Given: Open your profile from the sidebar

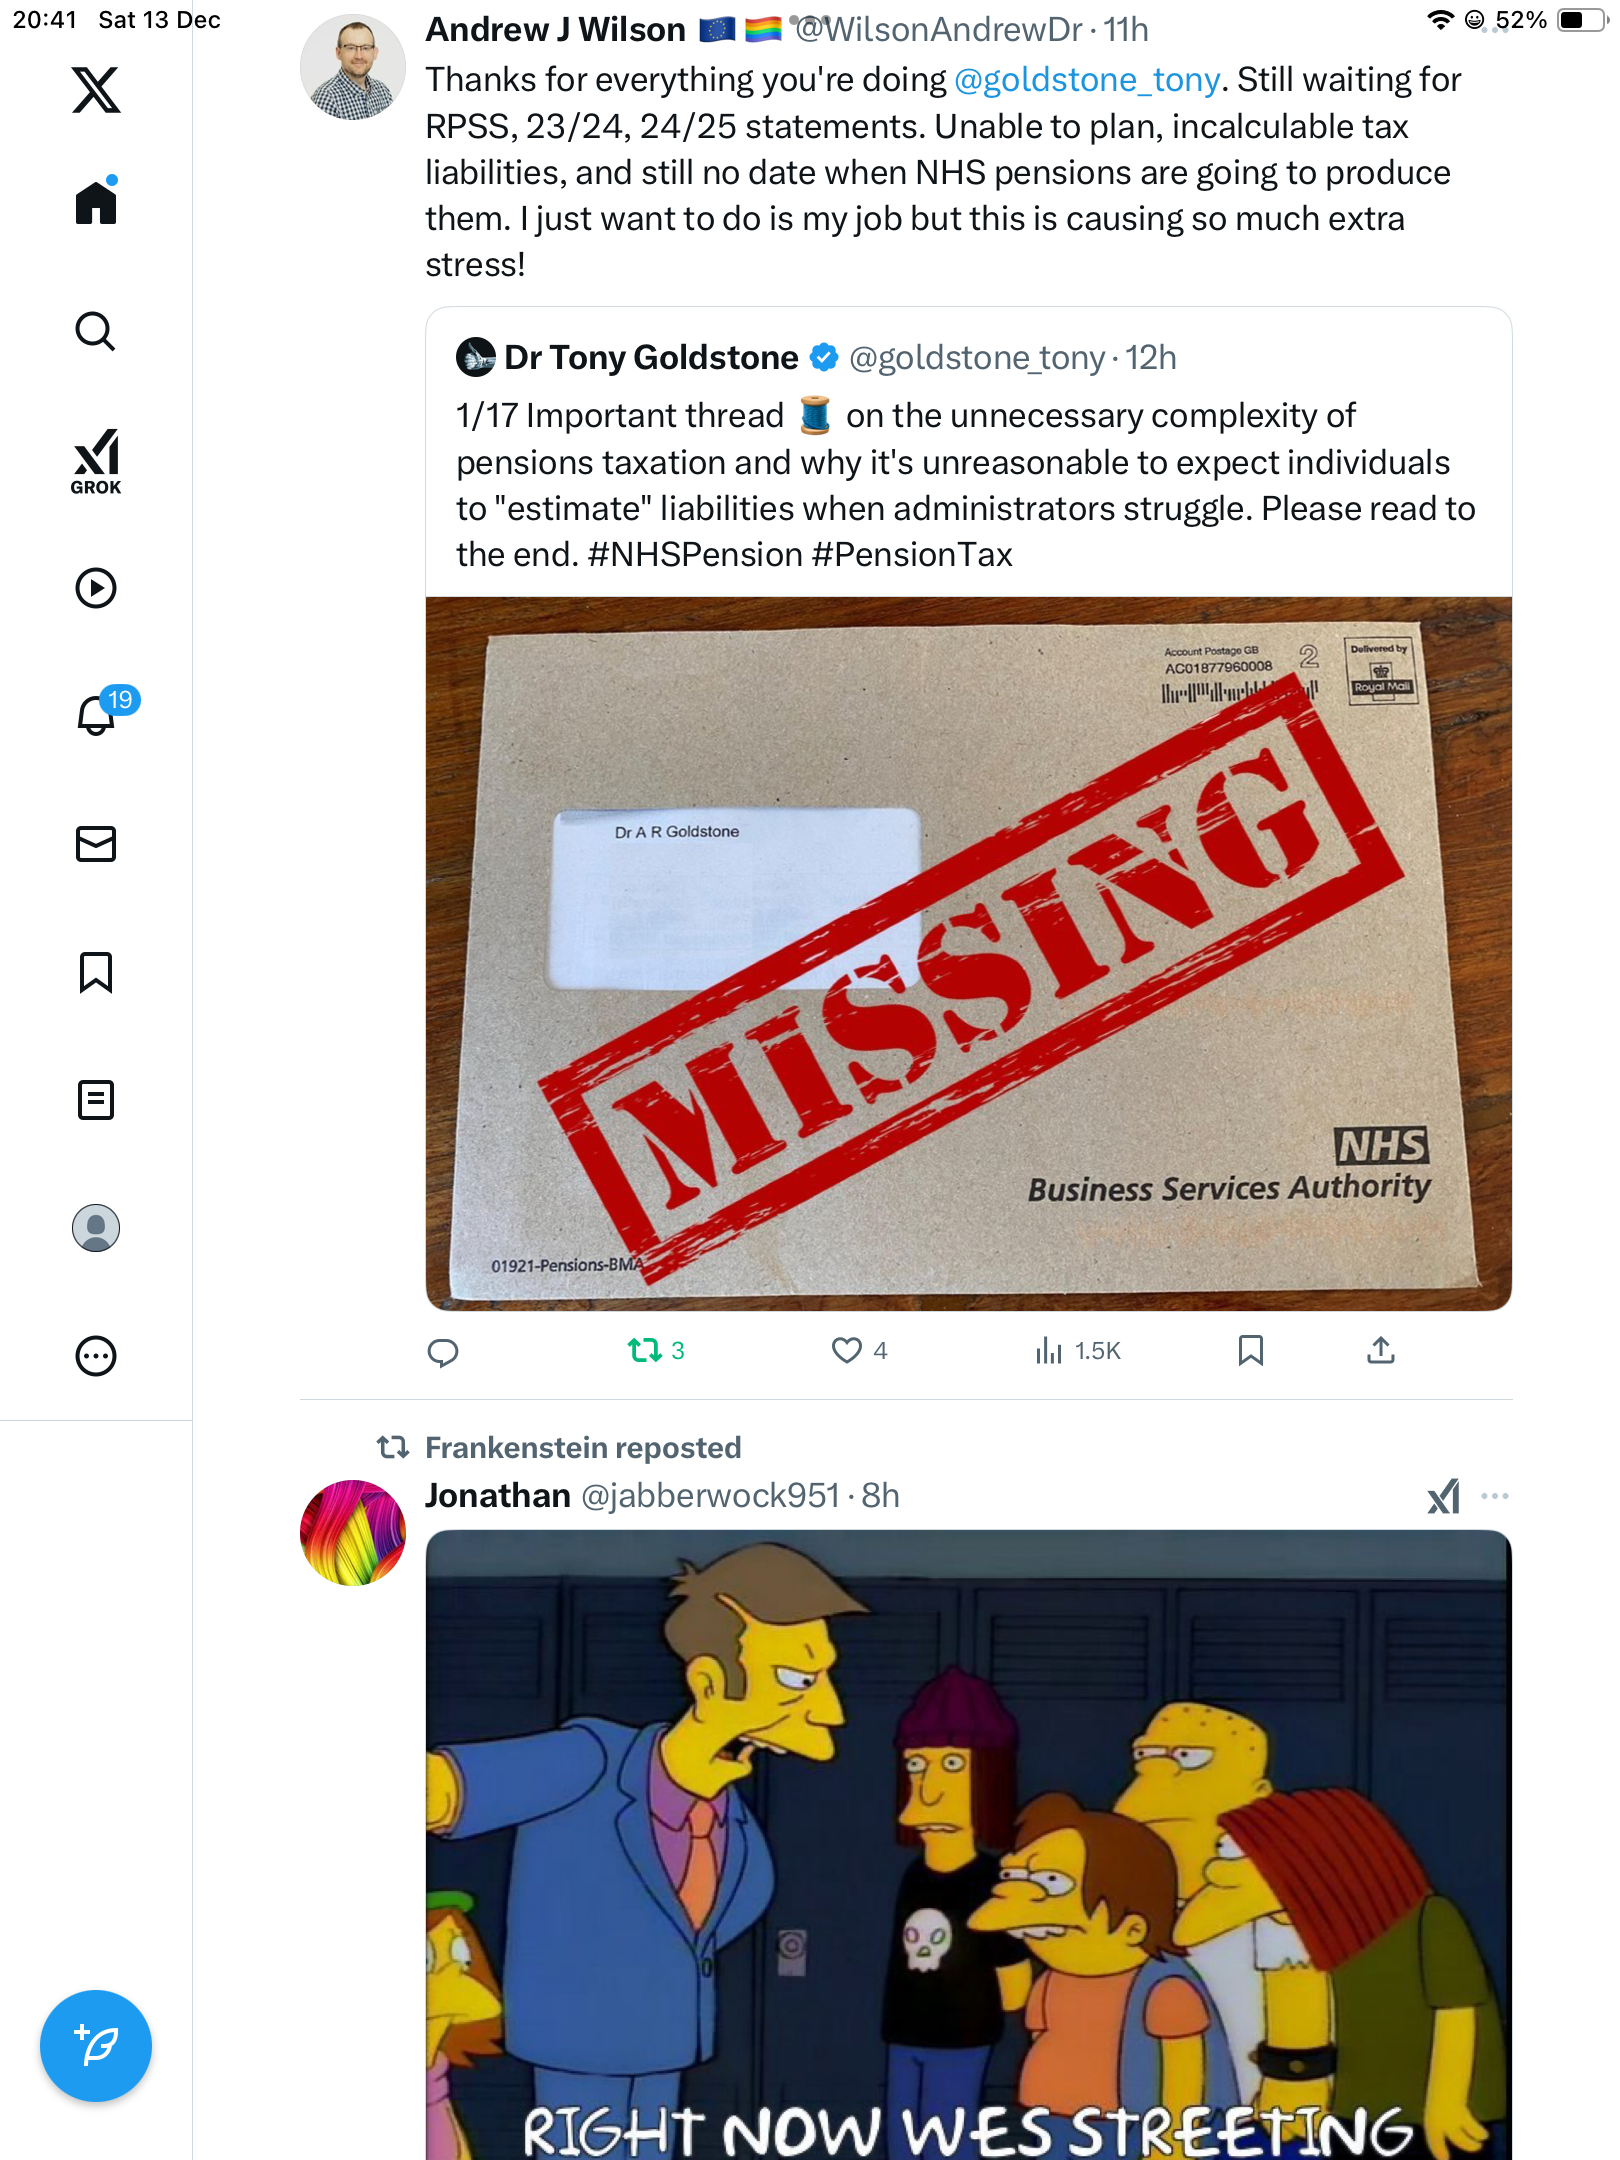Looking at the screenshot, I should click(x=96, y=1228).
